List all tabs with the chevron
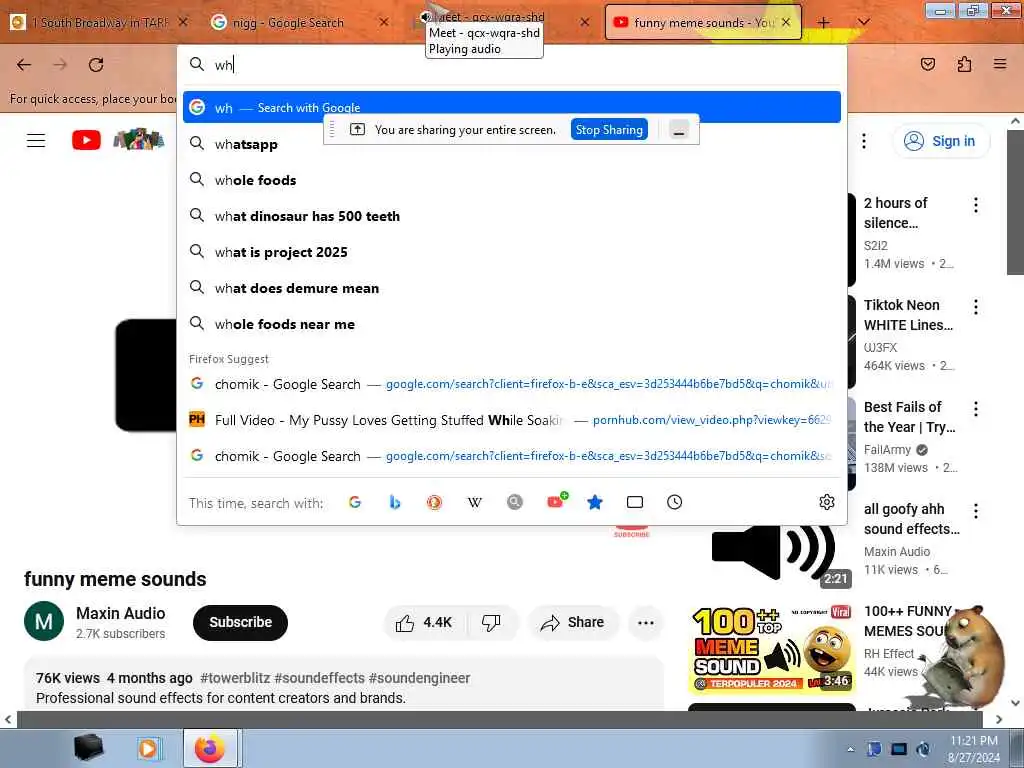Viewport: 1024px width, 768px height. (x=863, y=22)
